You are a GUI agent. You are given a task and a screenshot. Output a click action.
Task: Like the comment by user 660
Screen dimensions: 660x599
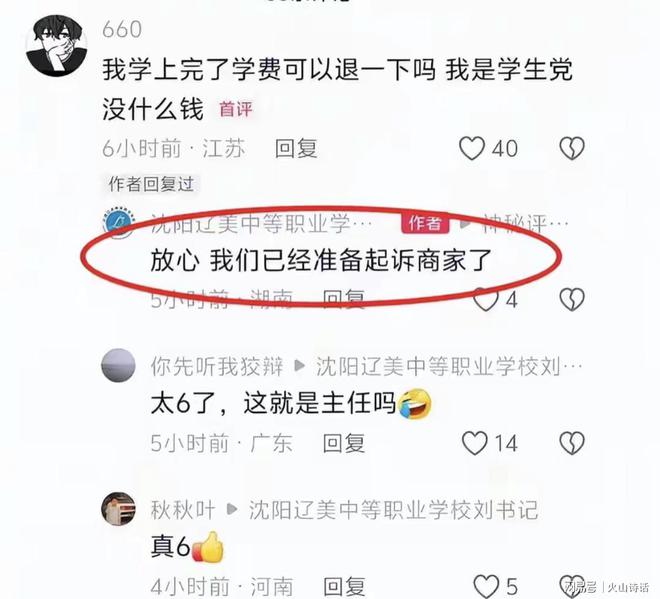(472, 149)
